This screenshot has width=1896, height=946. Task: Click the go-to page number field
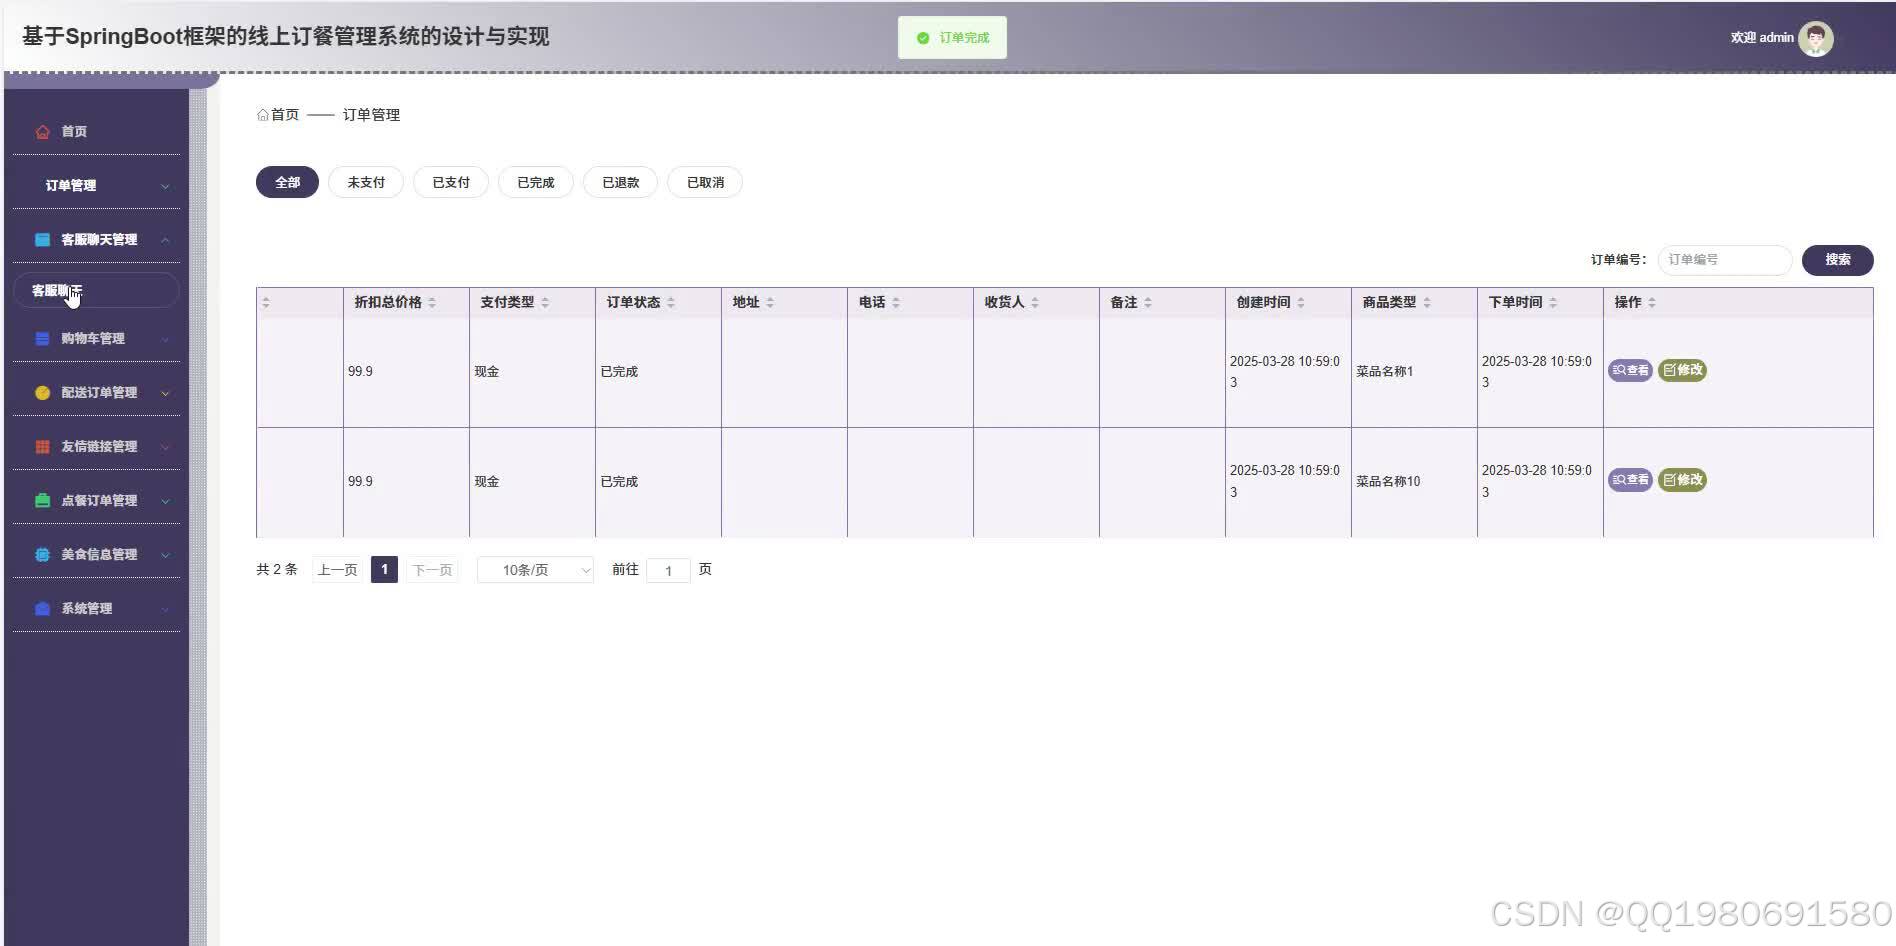(x=668, y=571)
